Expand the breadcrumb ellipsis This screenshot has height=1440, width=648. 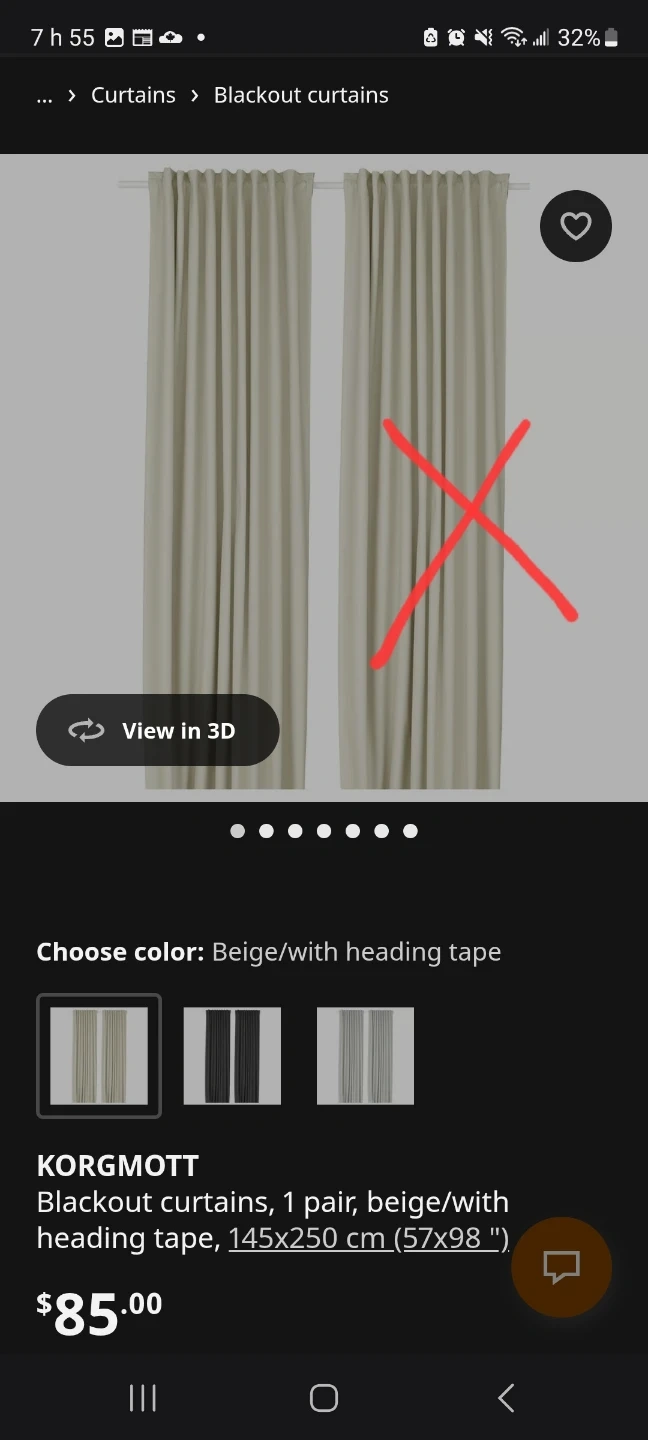[44, 96]
